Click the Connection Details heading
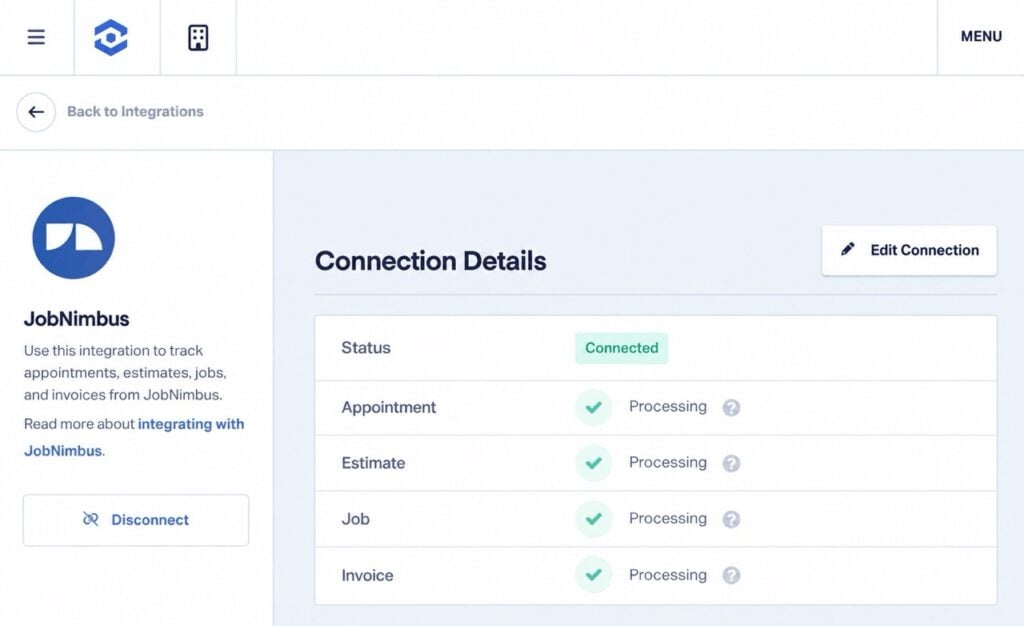 coord(430,261)
